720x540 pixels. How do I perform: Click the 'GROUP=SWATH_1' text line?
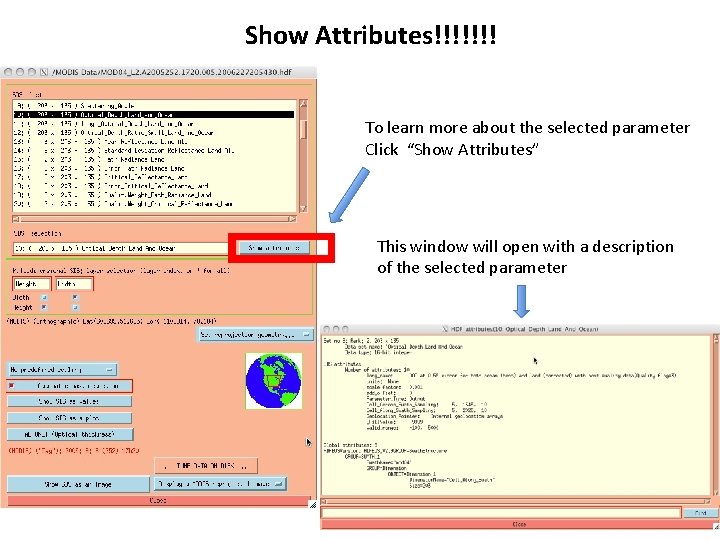tap(362, 457)
